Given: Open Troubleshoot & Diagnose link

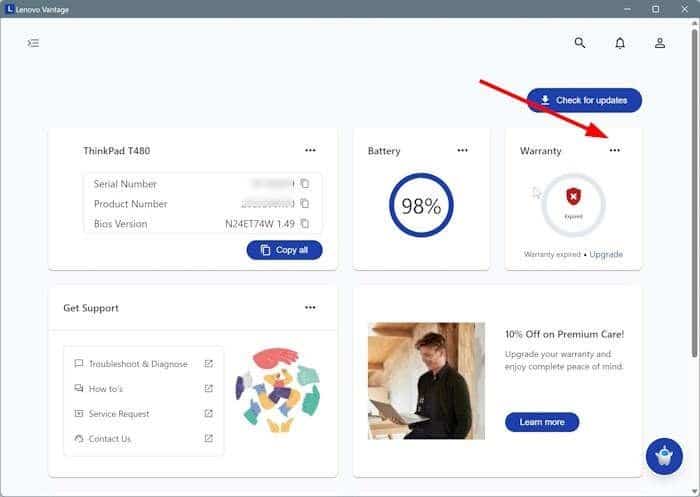Looking at the screenshot, I should click(x=138, y=364).
